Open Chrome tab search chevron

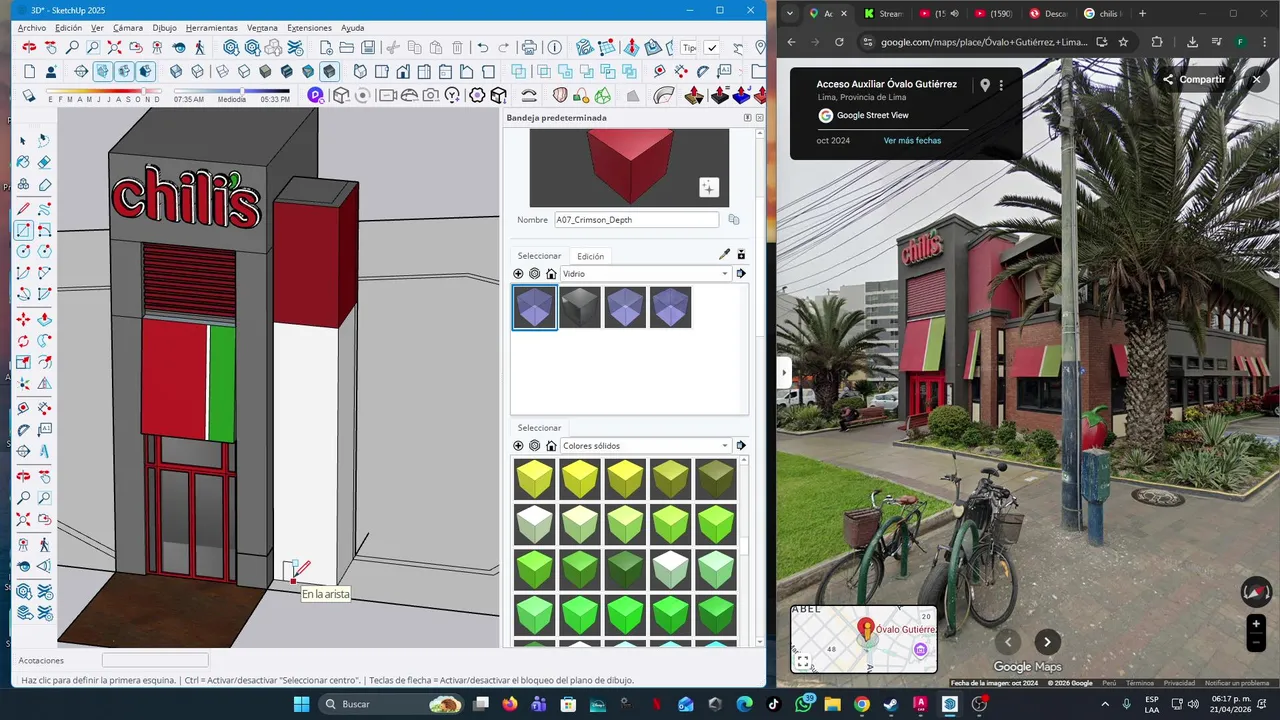[790, 14]
